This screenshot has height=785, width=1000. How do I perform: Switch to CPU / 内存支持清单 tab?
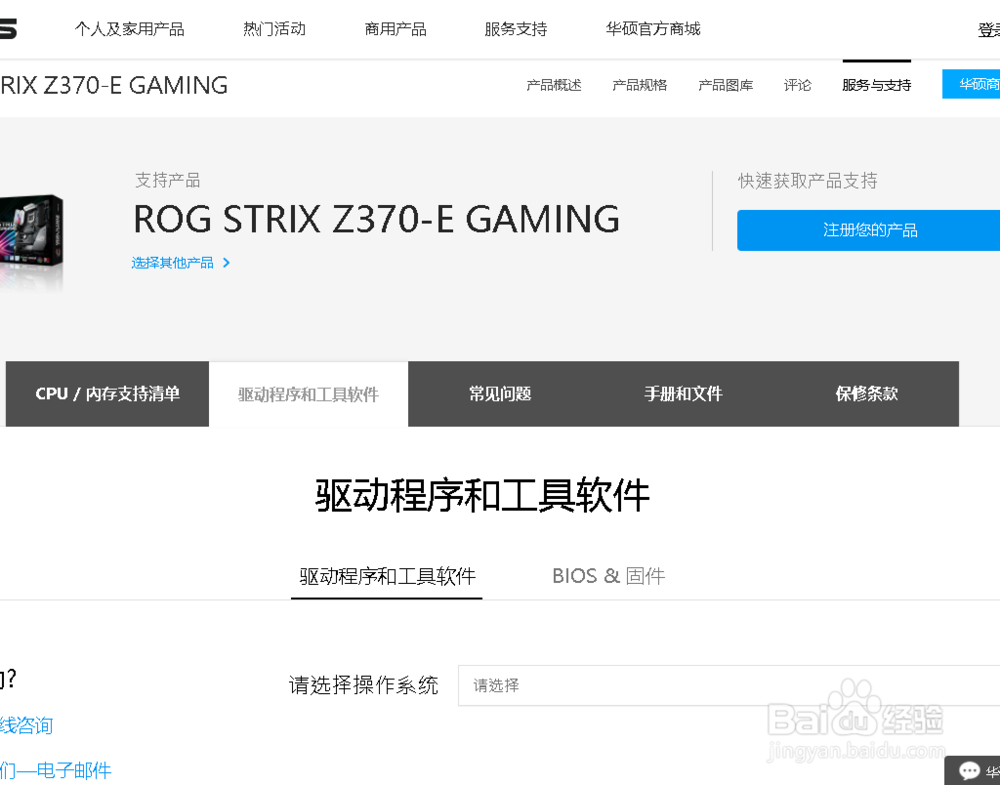point(107,394)
